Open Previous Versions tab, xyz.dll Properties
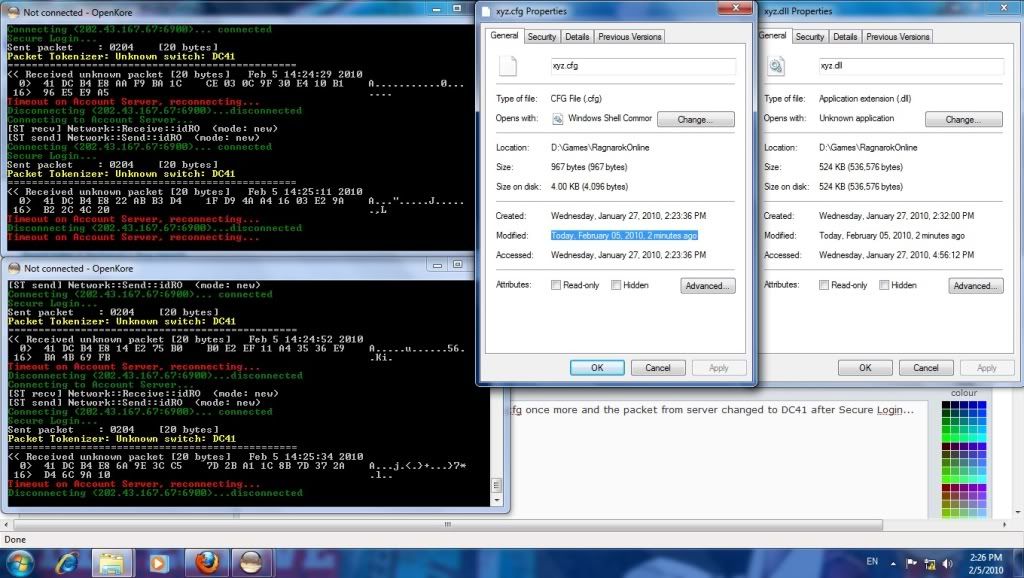The image size is (1024, 578). click(x=897, y=37)
